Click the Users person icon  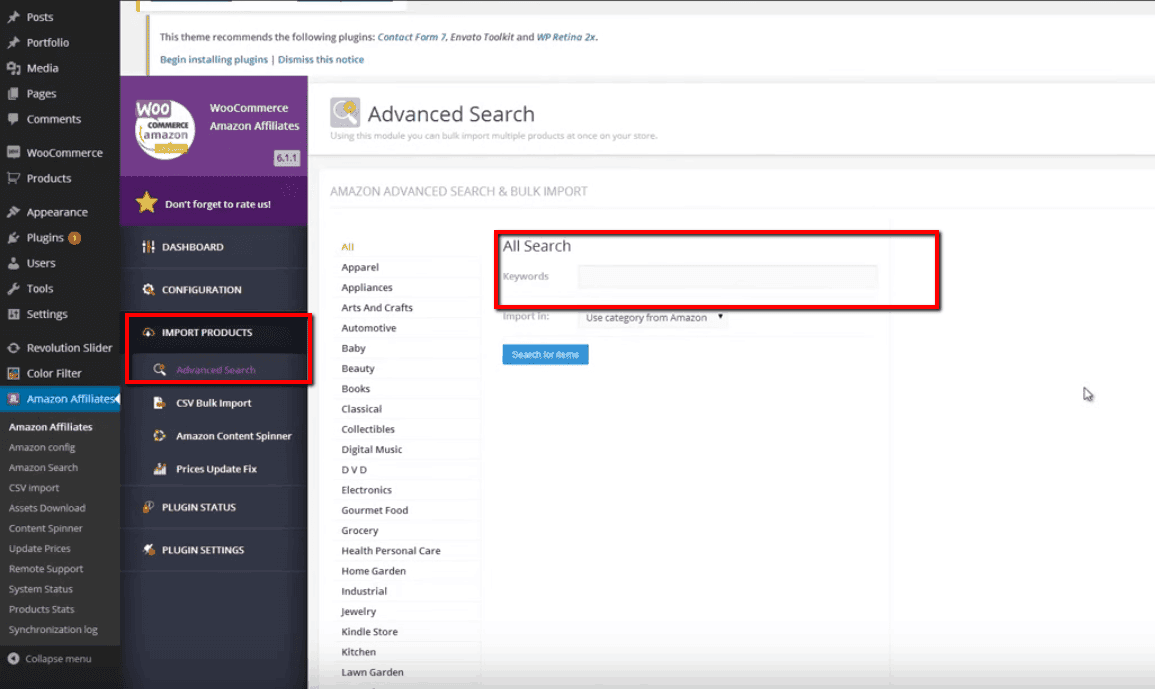coord(13,263)
